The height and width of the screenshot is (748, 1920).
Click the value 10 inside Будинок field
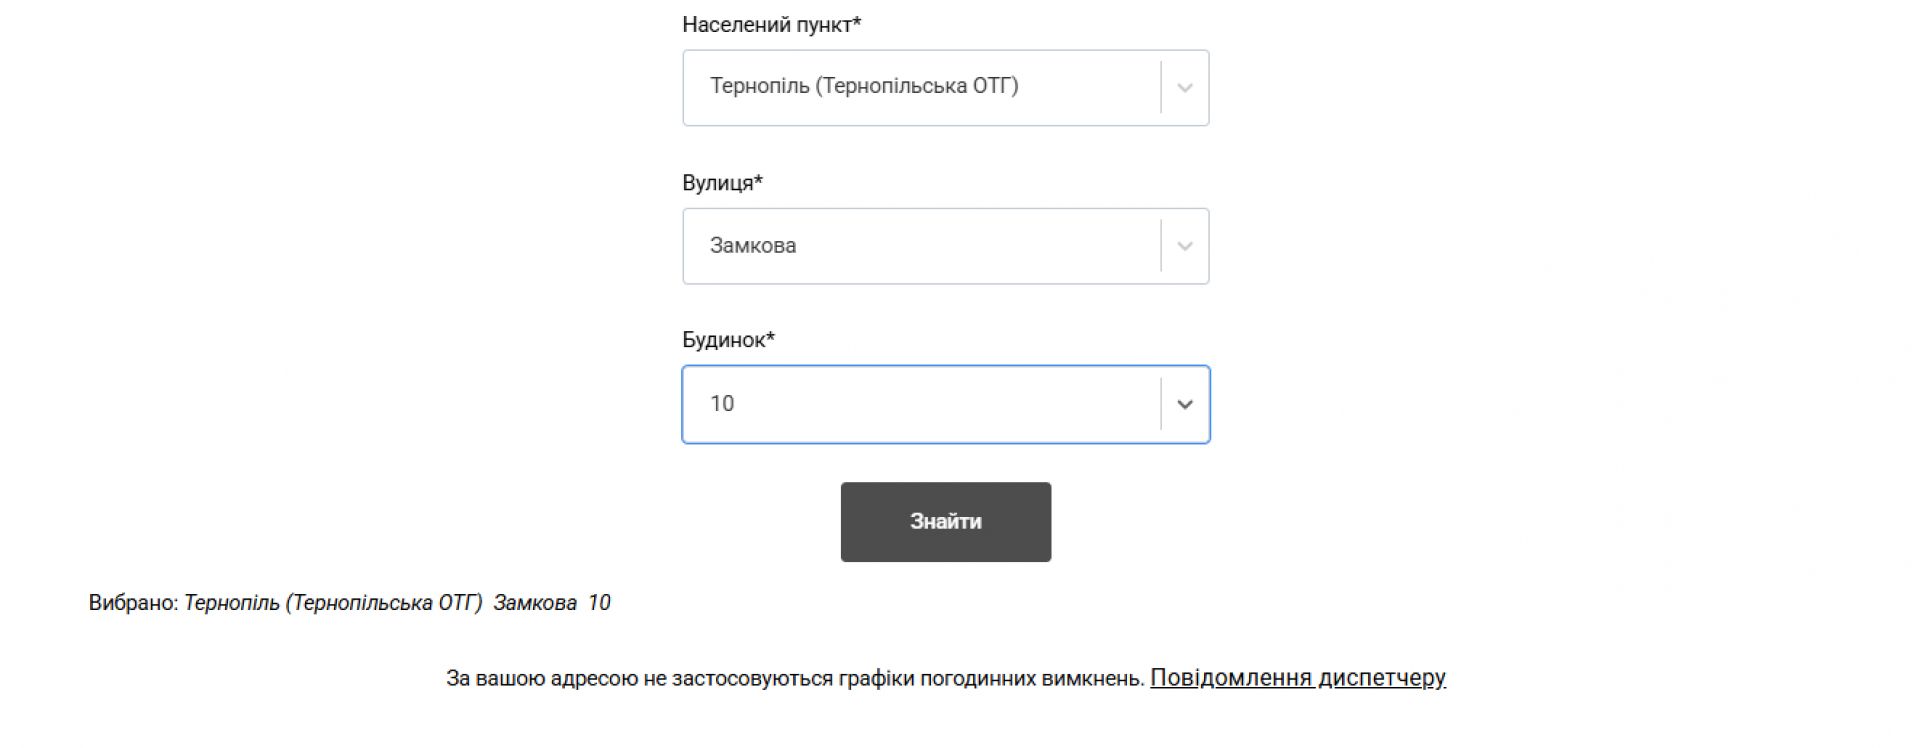pyautogui.click(x=722, y=404)
